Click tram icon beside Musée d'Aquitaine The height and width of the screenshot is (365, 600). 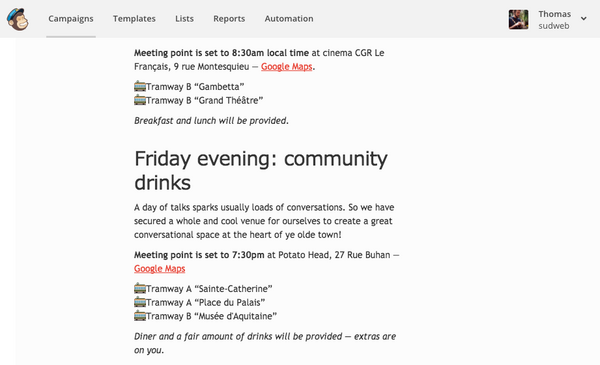tap(140, 316)
